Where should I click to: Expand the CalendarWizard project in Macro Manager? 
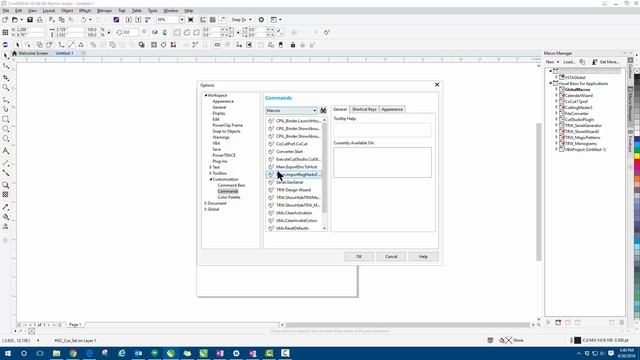[556, 96]
